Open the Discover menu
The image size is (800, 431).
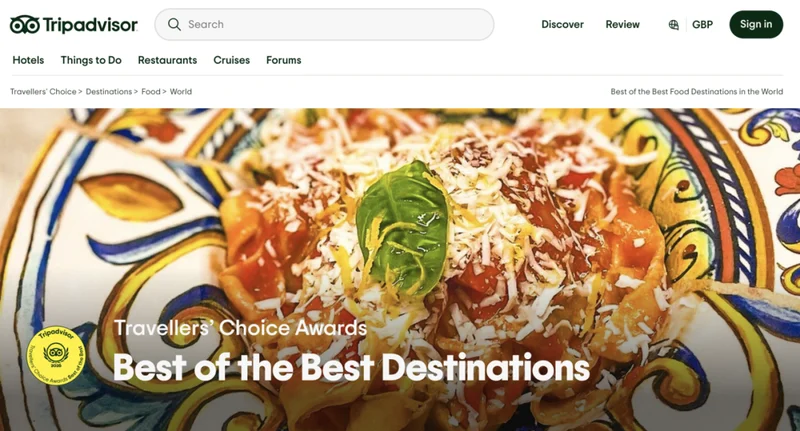point(562,24)
